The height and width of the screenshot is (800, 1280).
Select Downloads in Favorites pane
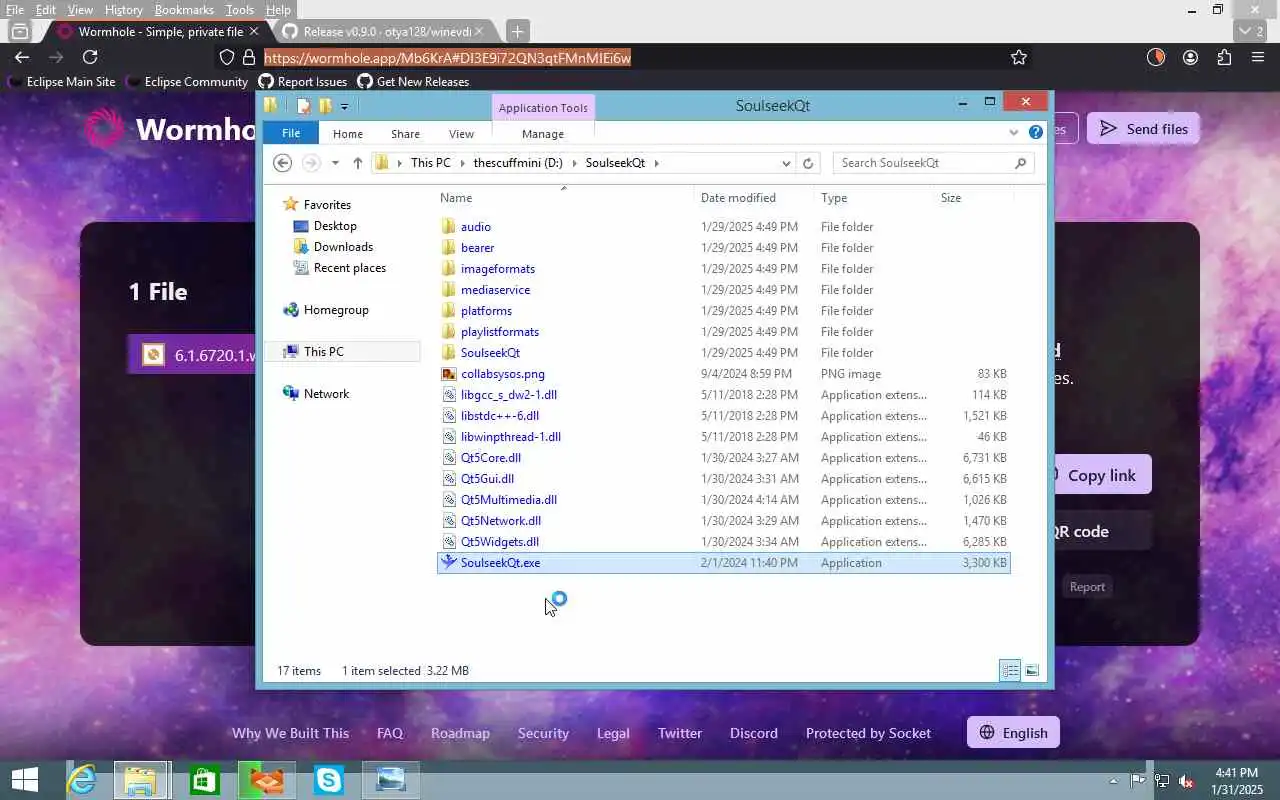(x=343, y=247)
